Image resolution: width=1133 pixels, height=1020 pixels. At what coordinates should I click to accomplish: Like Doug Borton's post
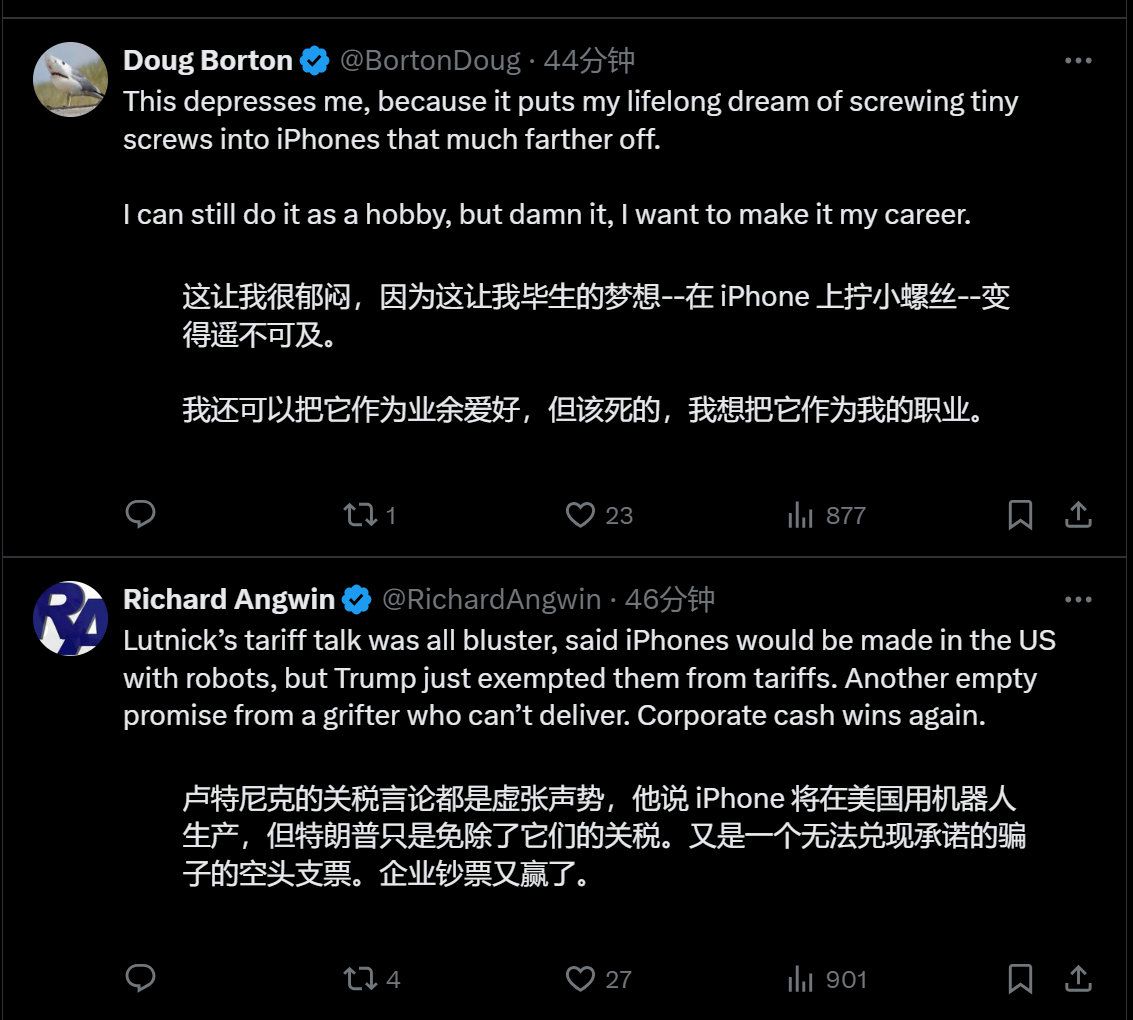tap(598, 515)
